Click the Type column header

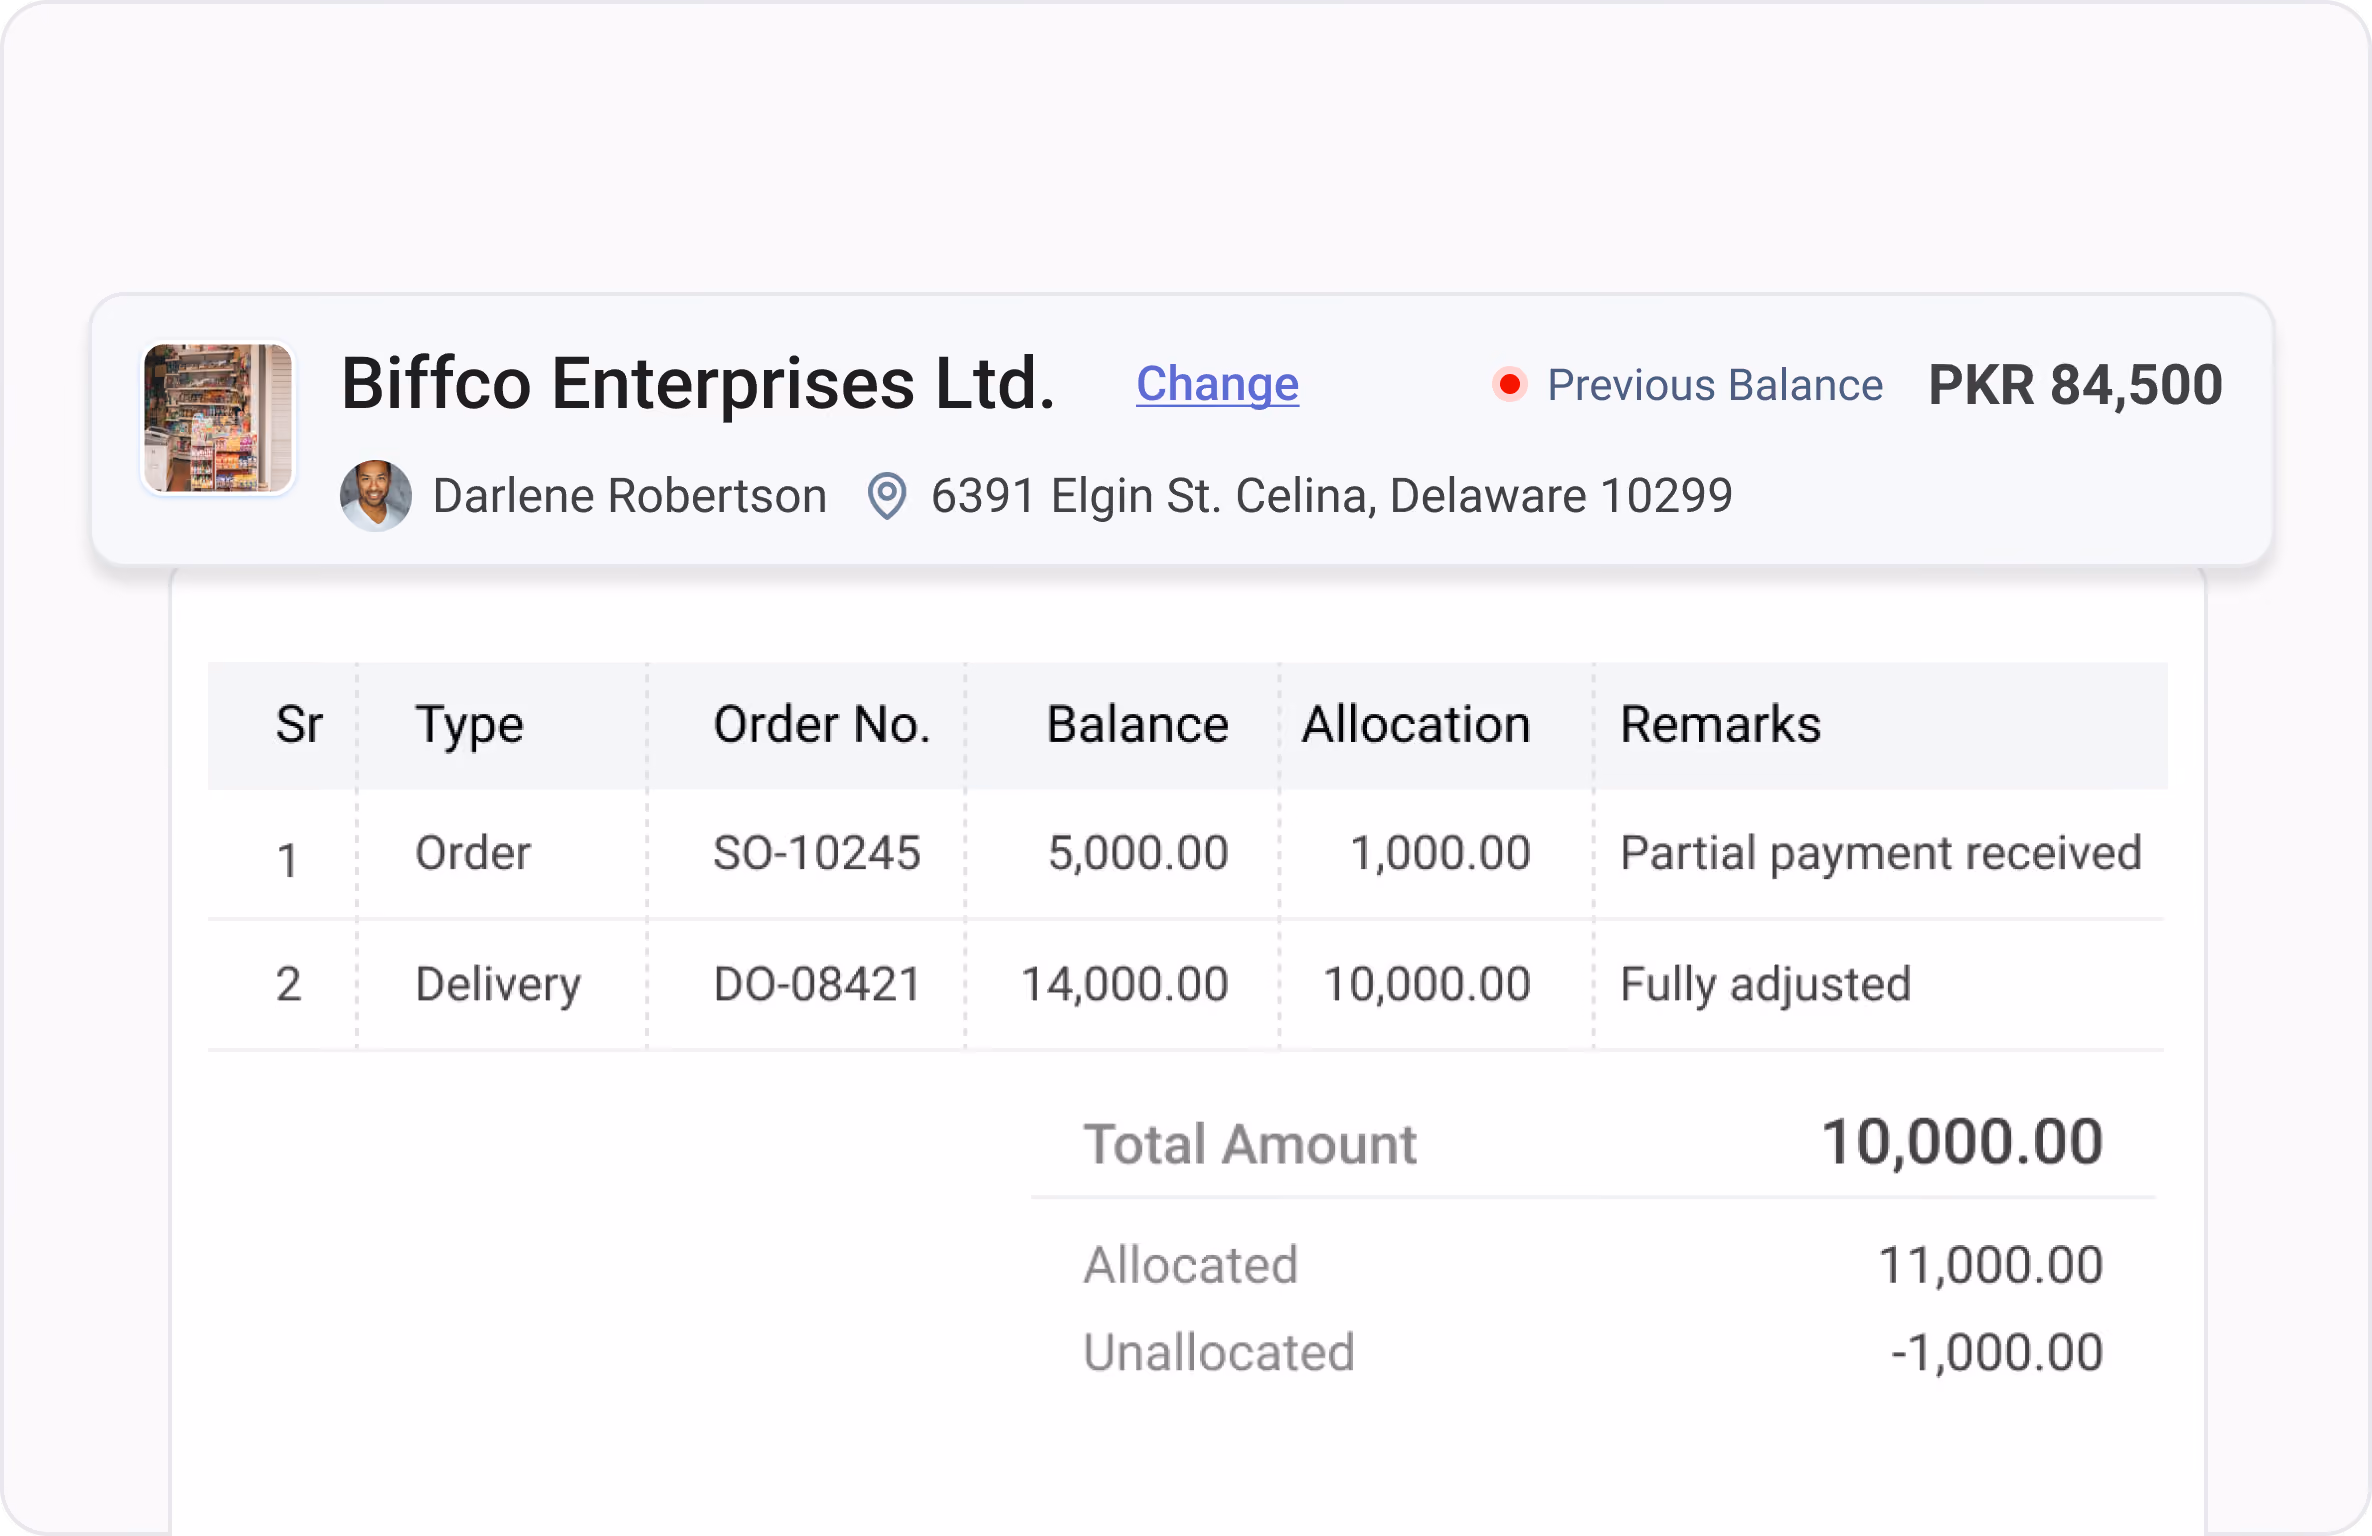(x=469, y=726)
